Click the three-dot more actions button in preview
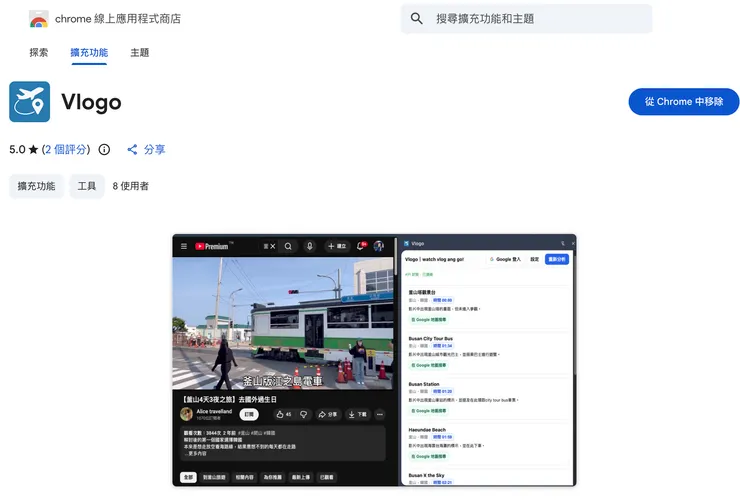Viewport: 740px width, 502px height. [380, 414]
